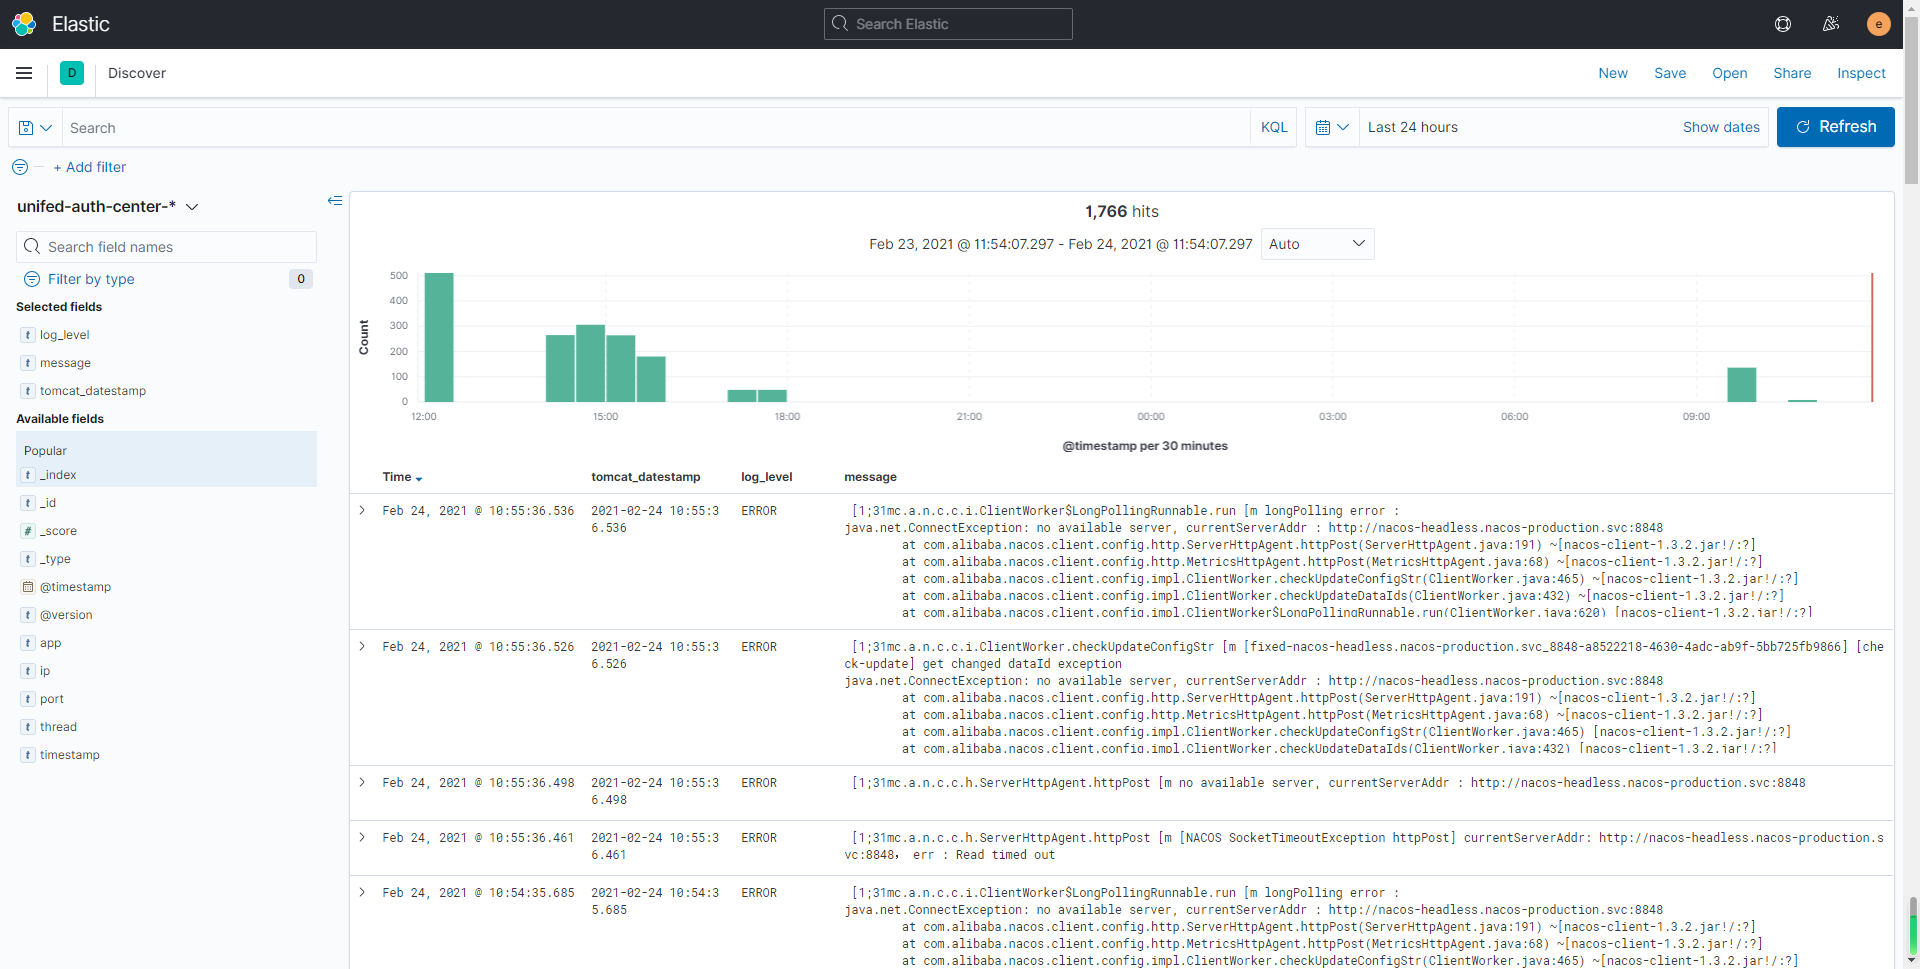Collapse the field sidebar icon
This screenshot has width=1920, height=969.
(335, 201)
